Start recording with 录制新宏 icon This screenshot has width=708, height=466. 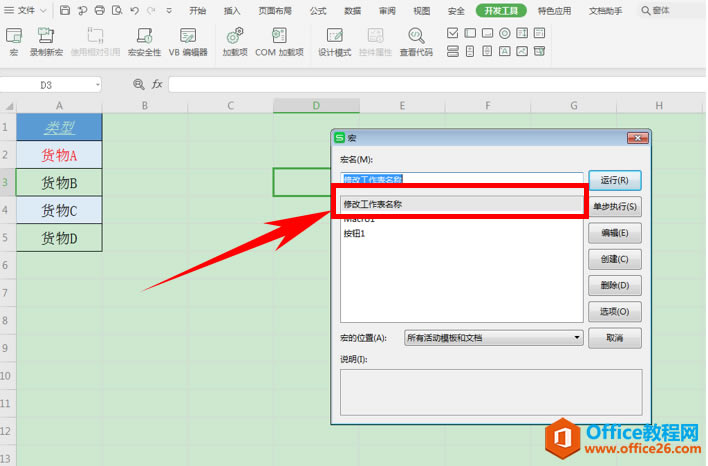point(47,41)
